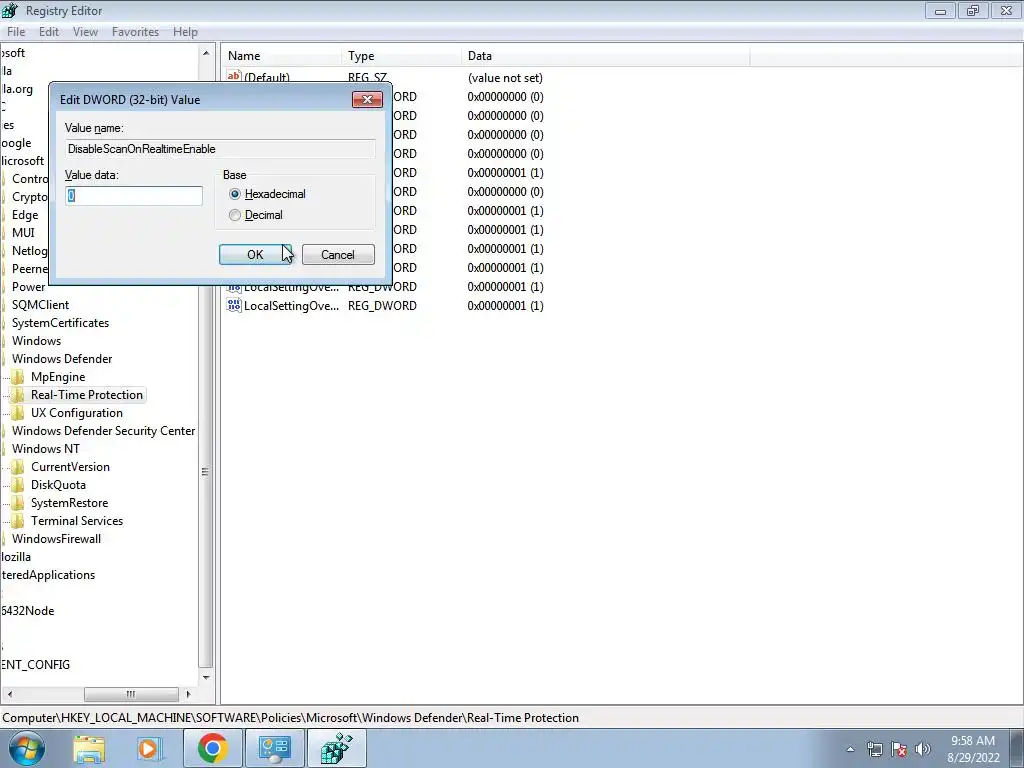Click the registry path in the status bar
Screen dimensions: 1024x768
click(291, 718)
